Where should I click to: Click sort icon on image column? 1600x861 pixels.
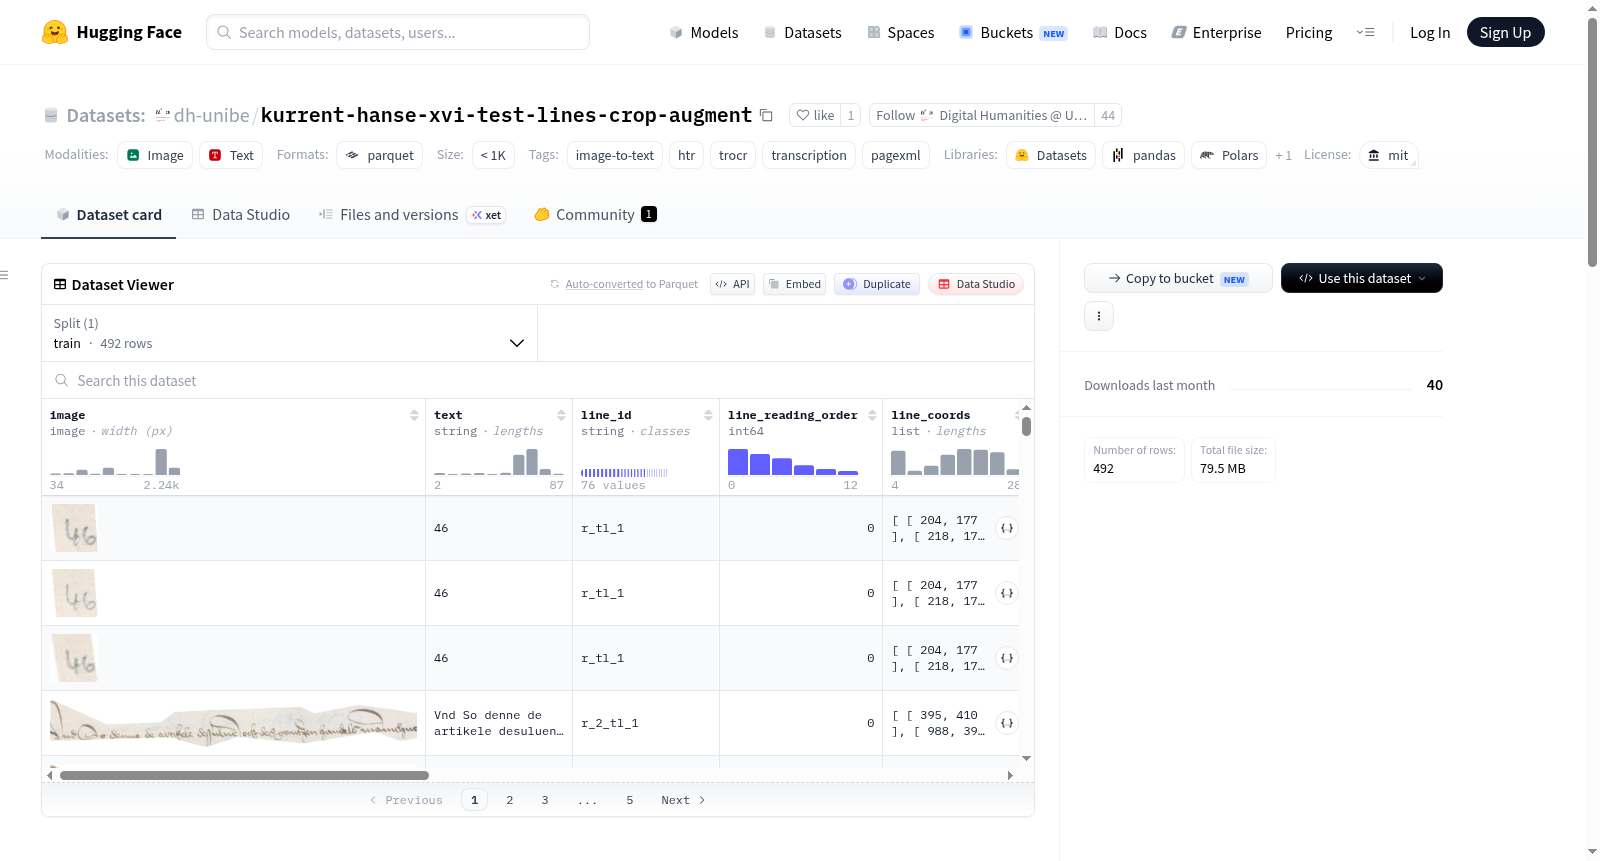(x=414, y=415)
